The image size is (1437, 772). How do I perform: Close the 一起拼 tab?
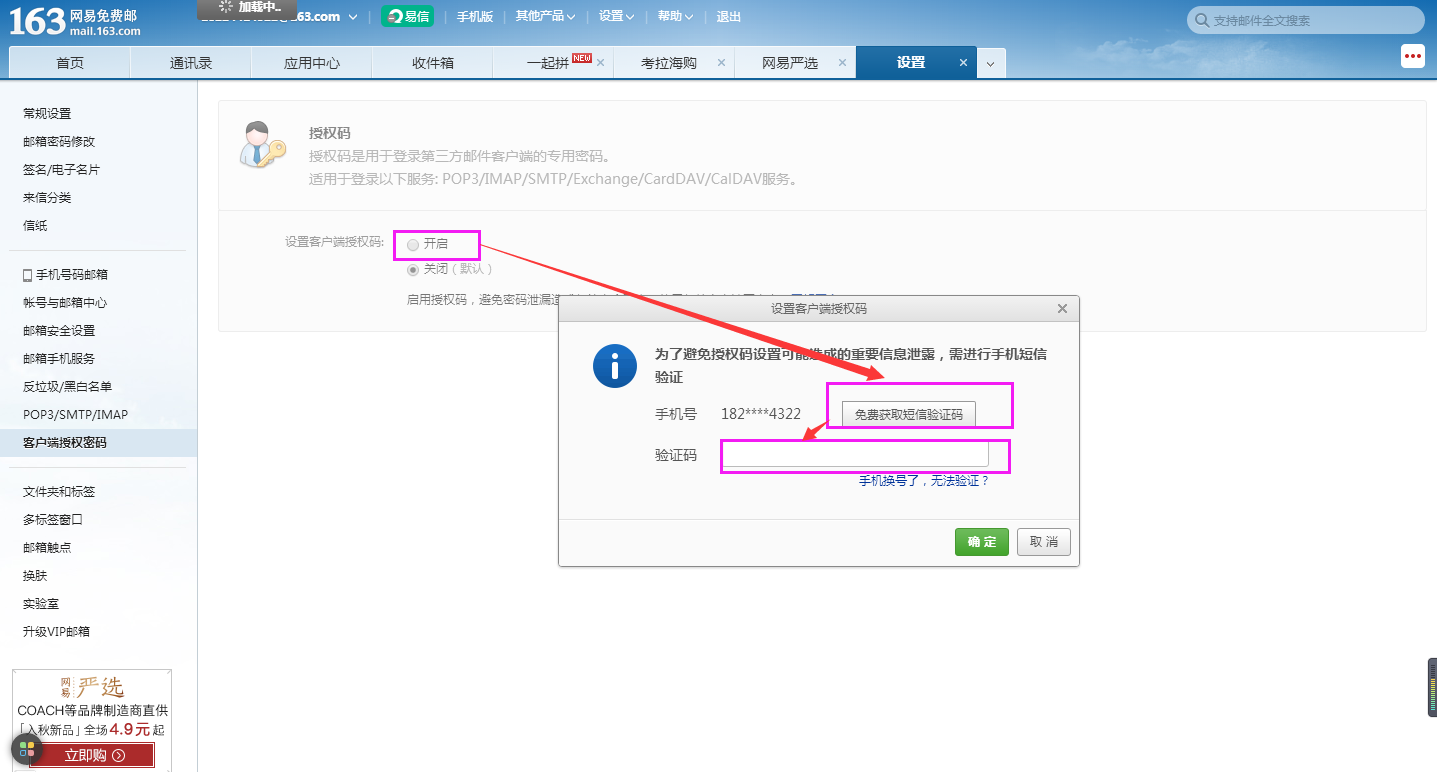click(600, 63)
